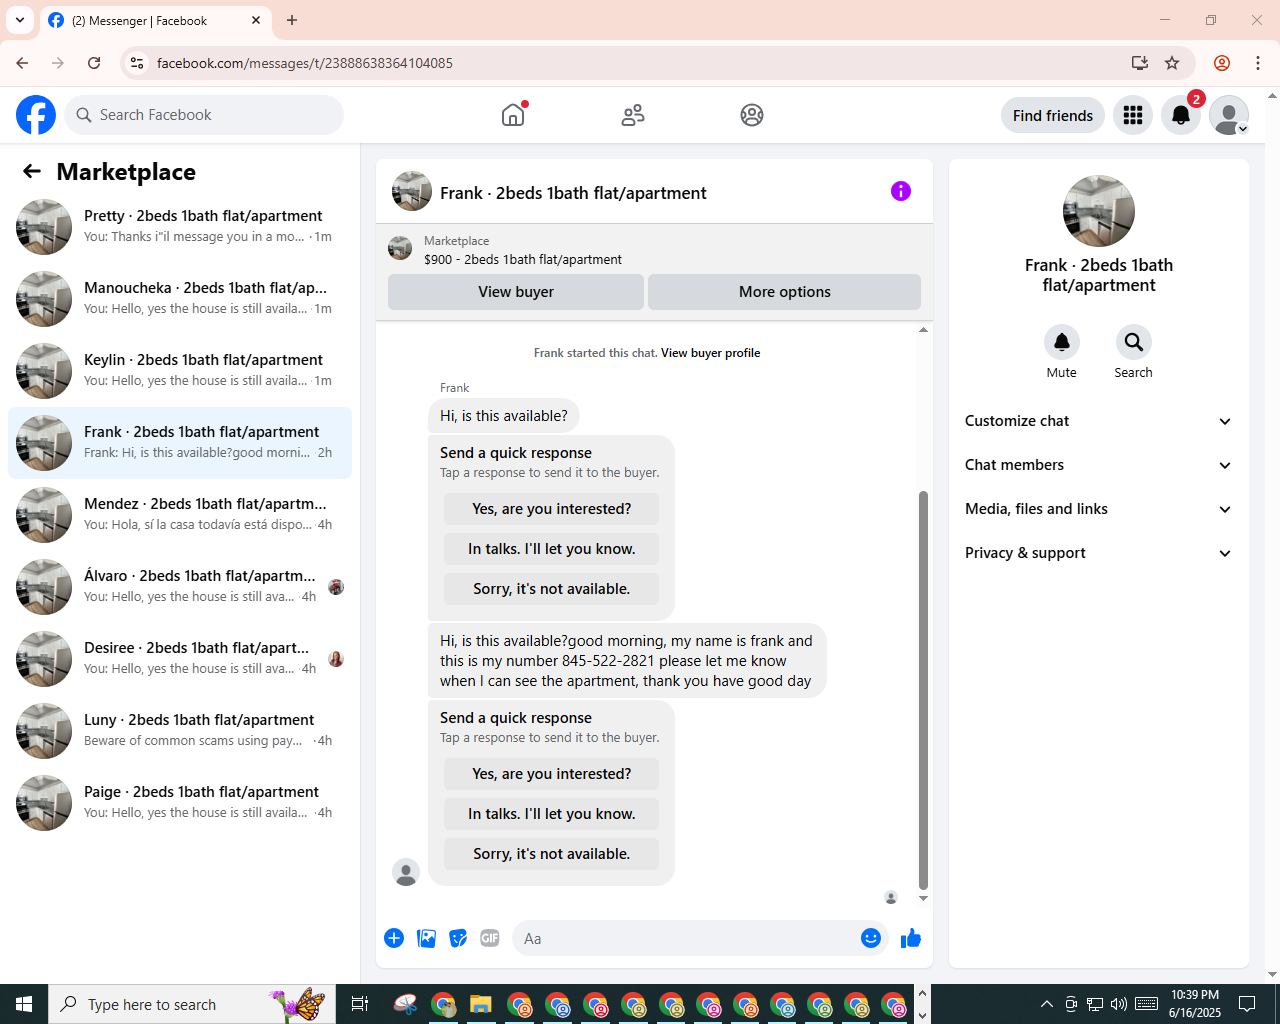This screenshot has width=1280, height=1024.
Task: Open Task View on the taskbar
Action: point(360,1004)
